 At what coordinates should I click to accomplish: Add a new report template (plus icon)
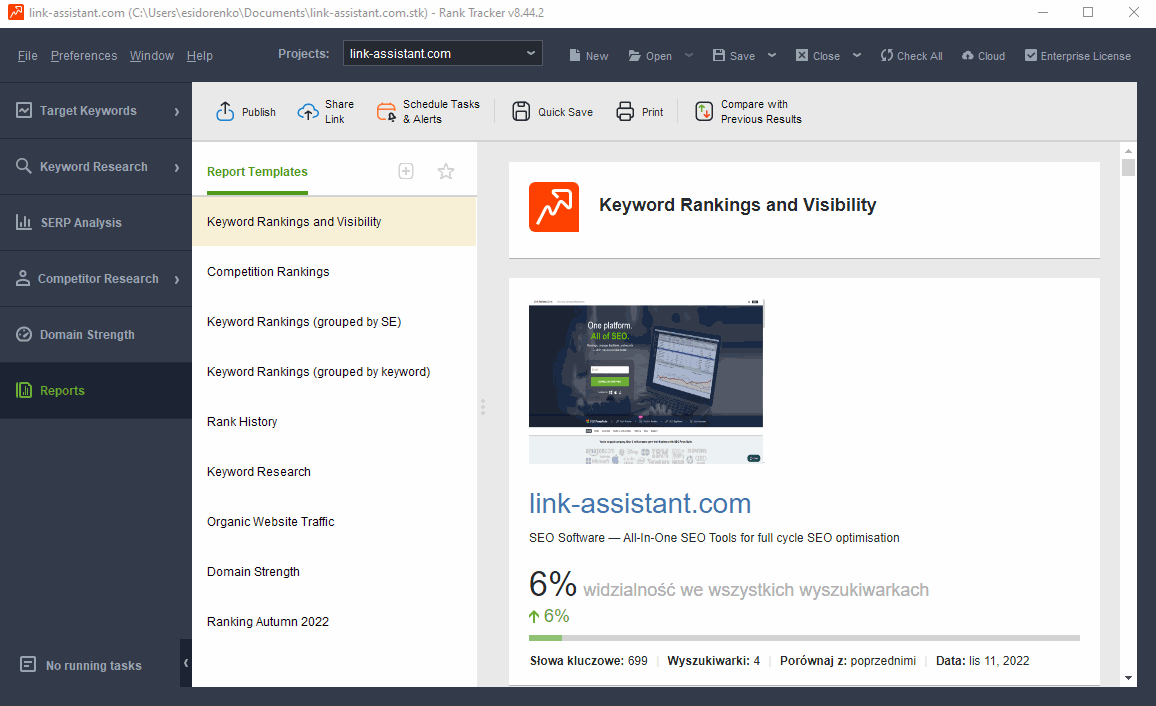click(x=406, y=171)
